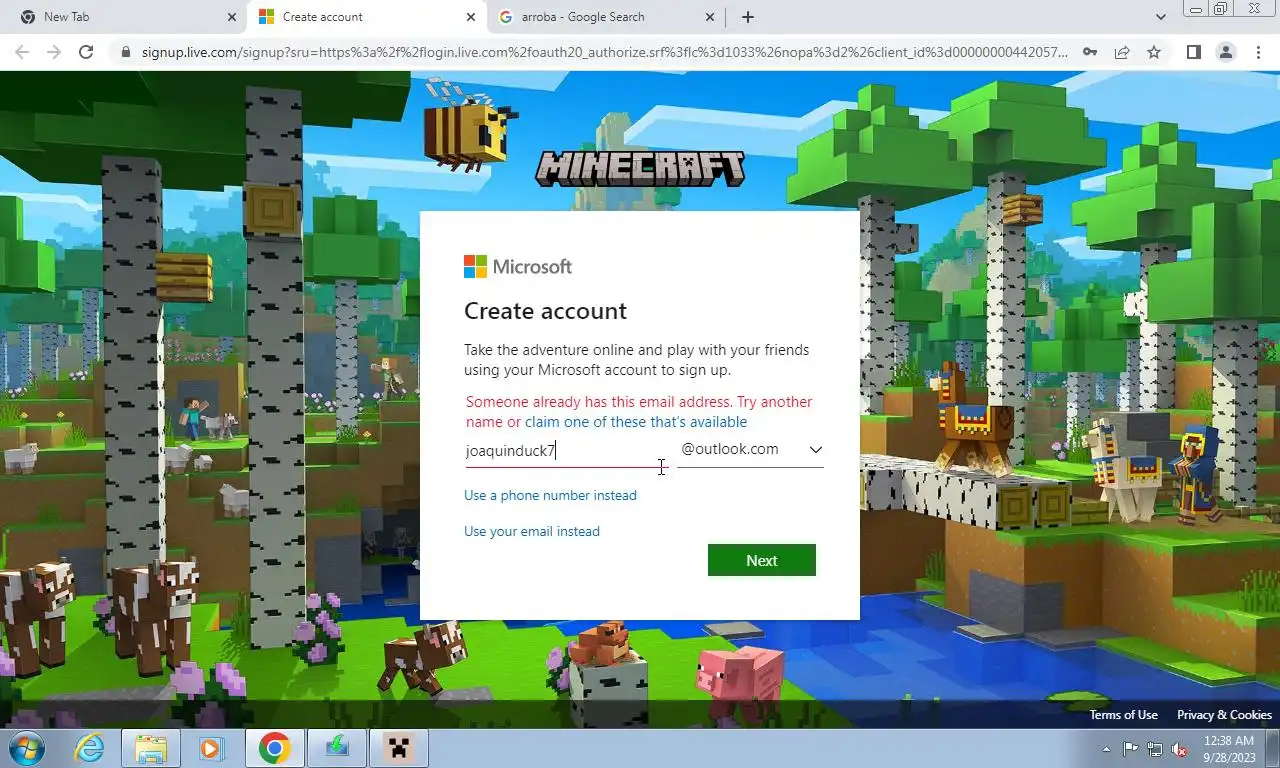
Task: Switch to arroba Google Search tab
Action: tap(605, 17)
